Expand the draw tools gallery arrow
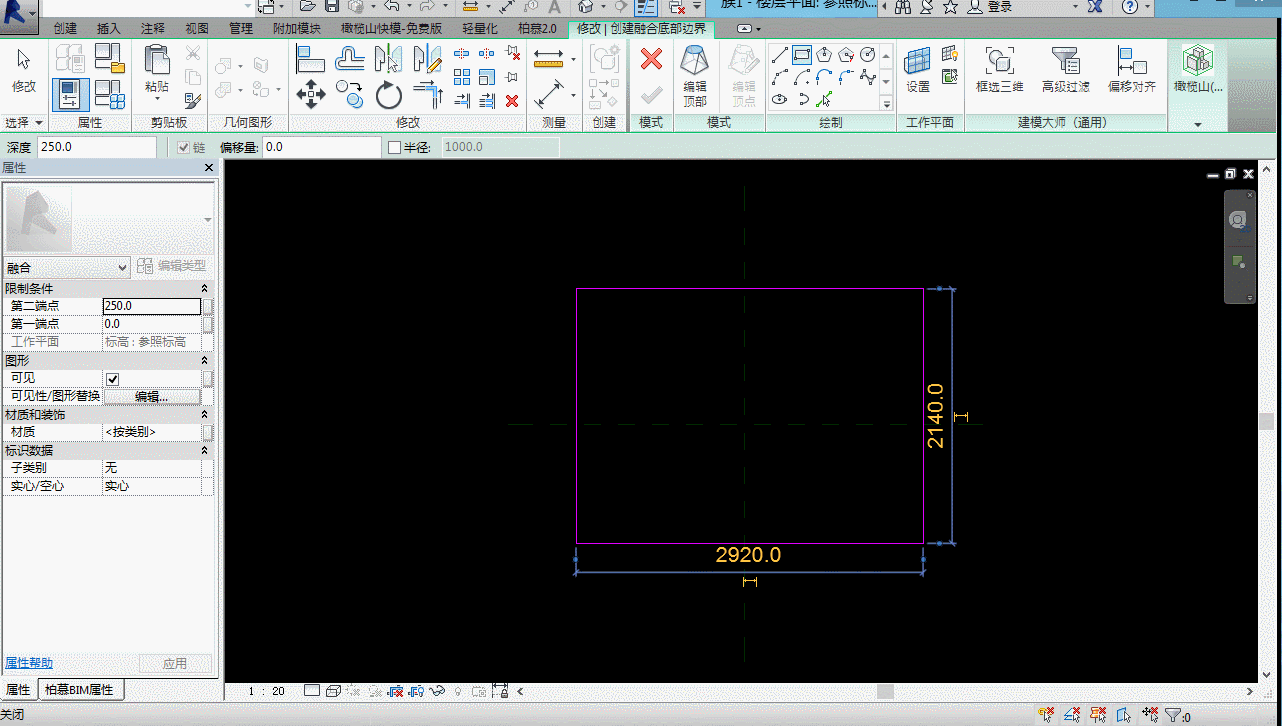 tap(886, 103)
